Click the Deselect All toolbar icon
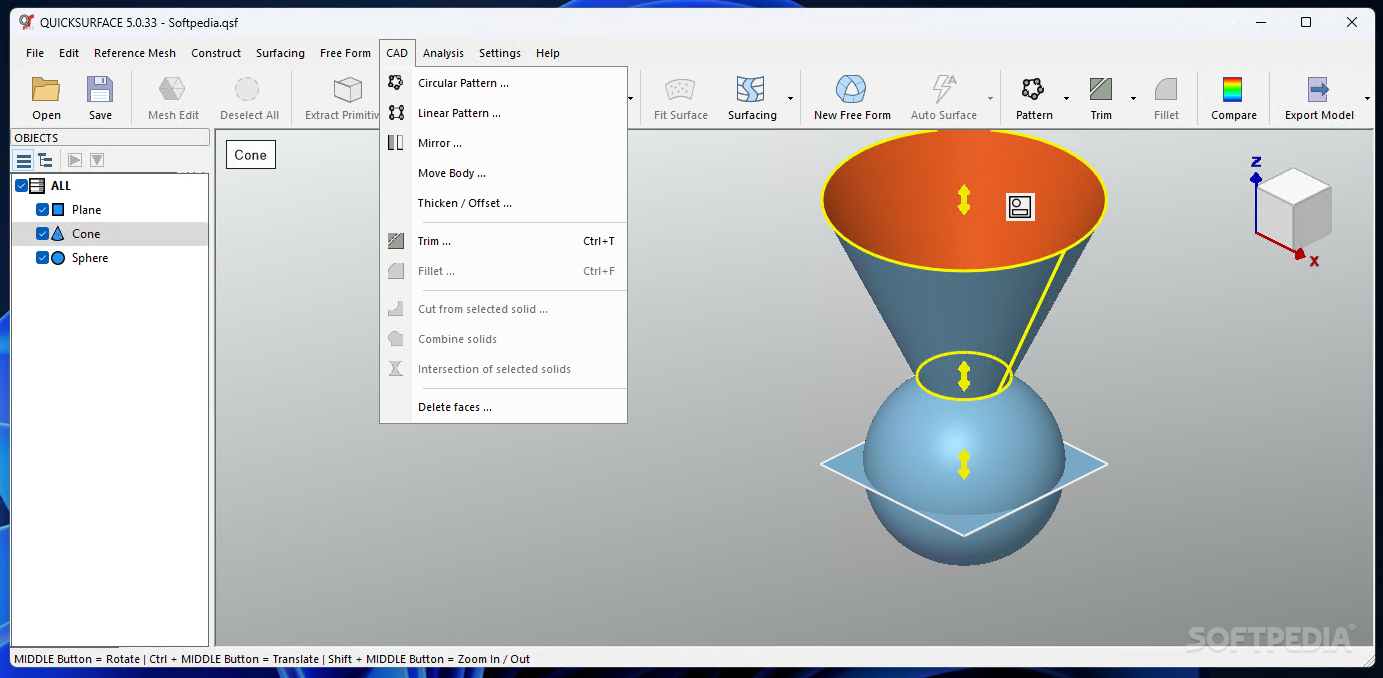Viewport: 1383px width, 678px height. click(248, 89)
